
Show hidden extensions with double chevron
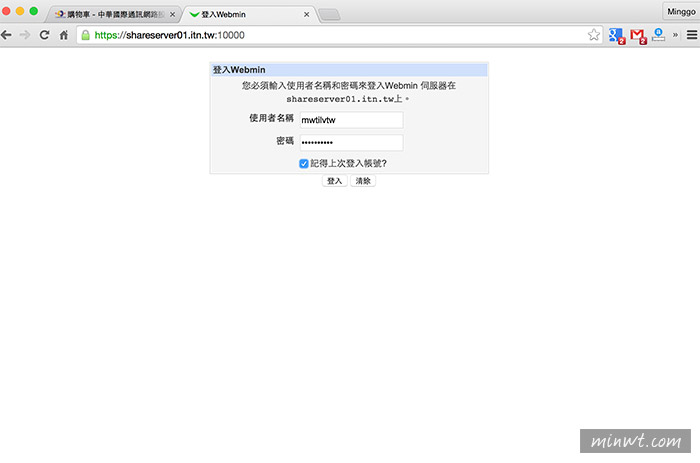coord(675,35)
